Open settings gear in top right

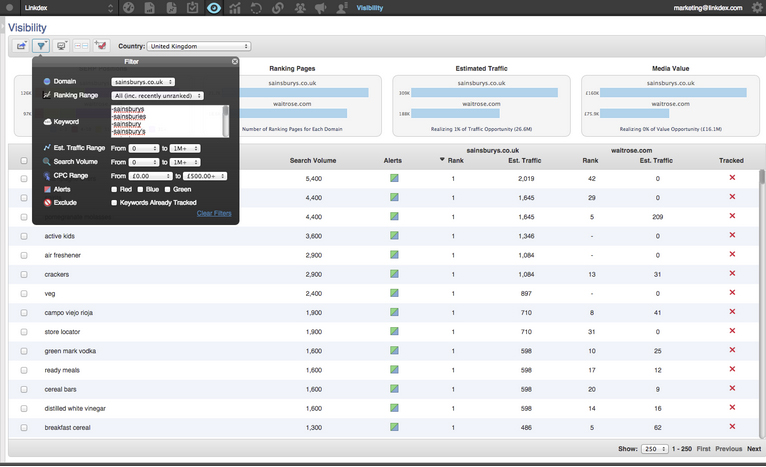757,7
